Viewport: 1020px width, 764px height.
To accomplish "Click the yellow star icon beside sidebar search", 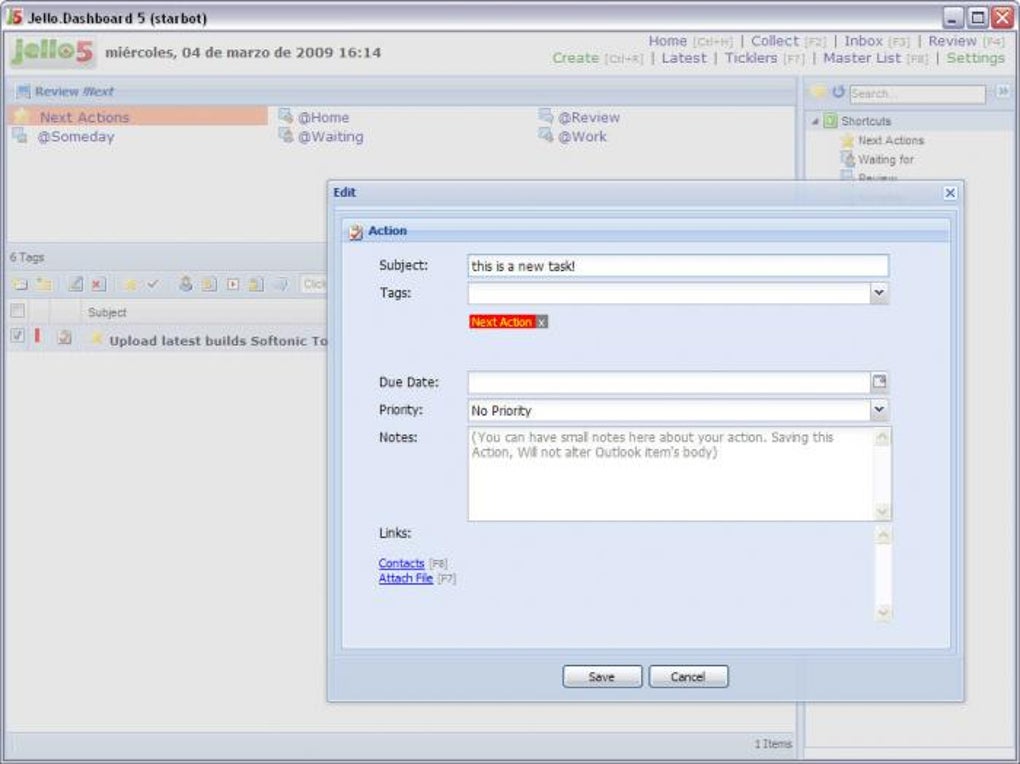I will 818,92.
